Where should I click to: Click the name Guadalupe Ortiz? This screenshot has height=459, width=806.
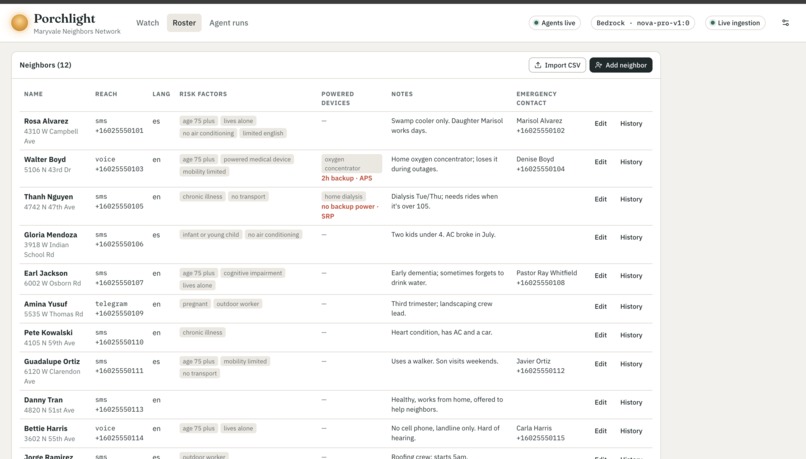coord(52,361)
